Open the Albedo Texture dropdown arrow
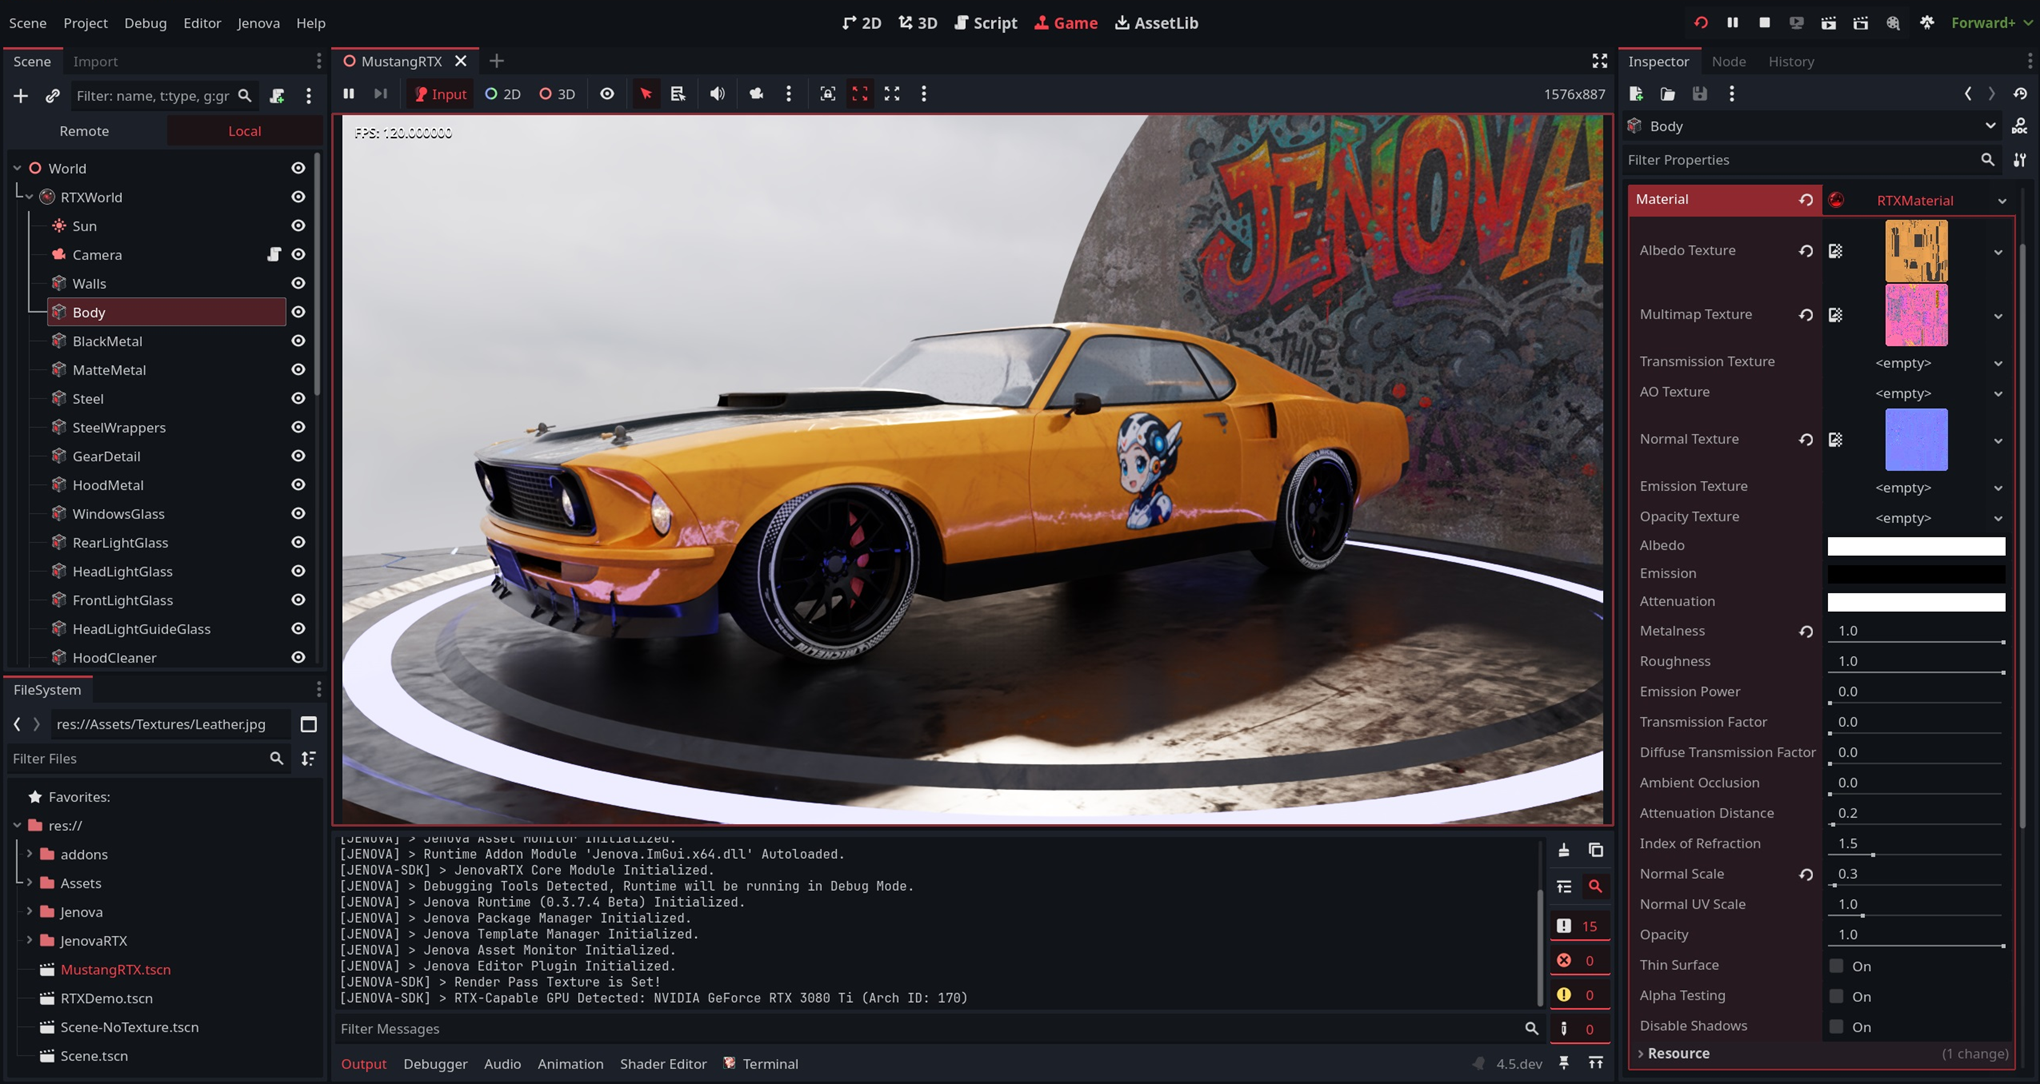Screen dimensions: 2040x1084 [x=1998, y=252]
